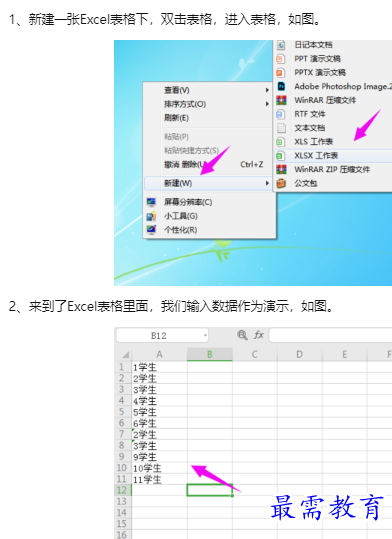Open the name box dropdown arrow

pos(205,336)
